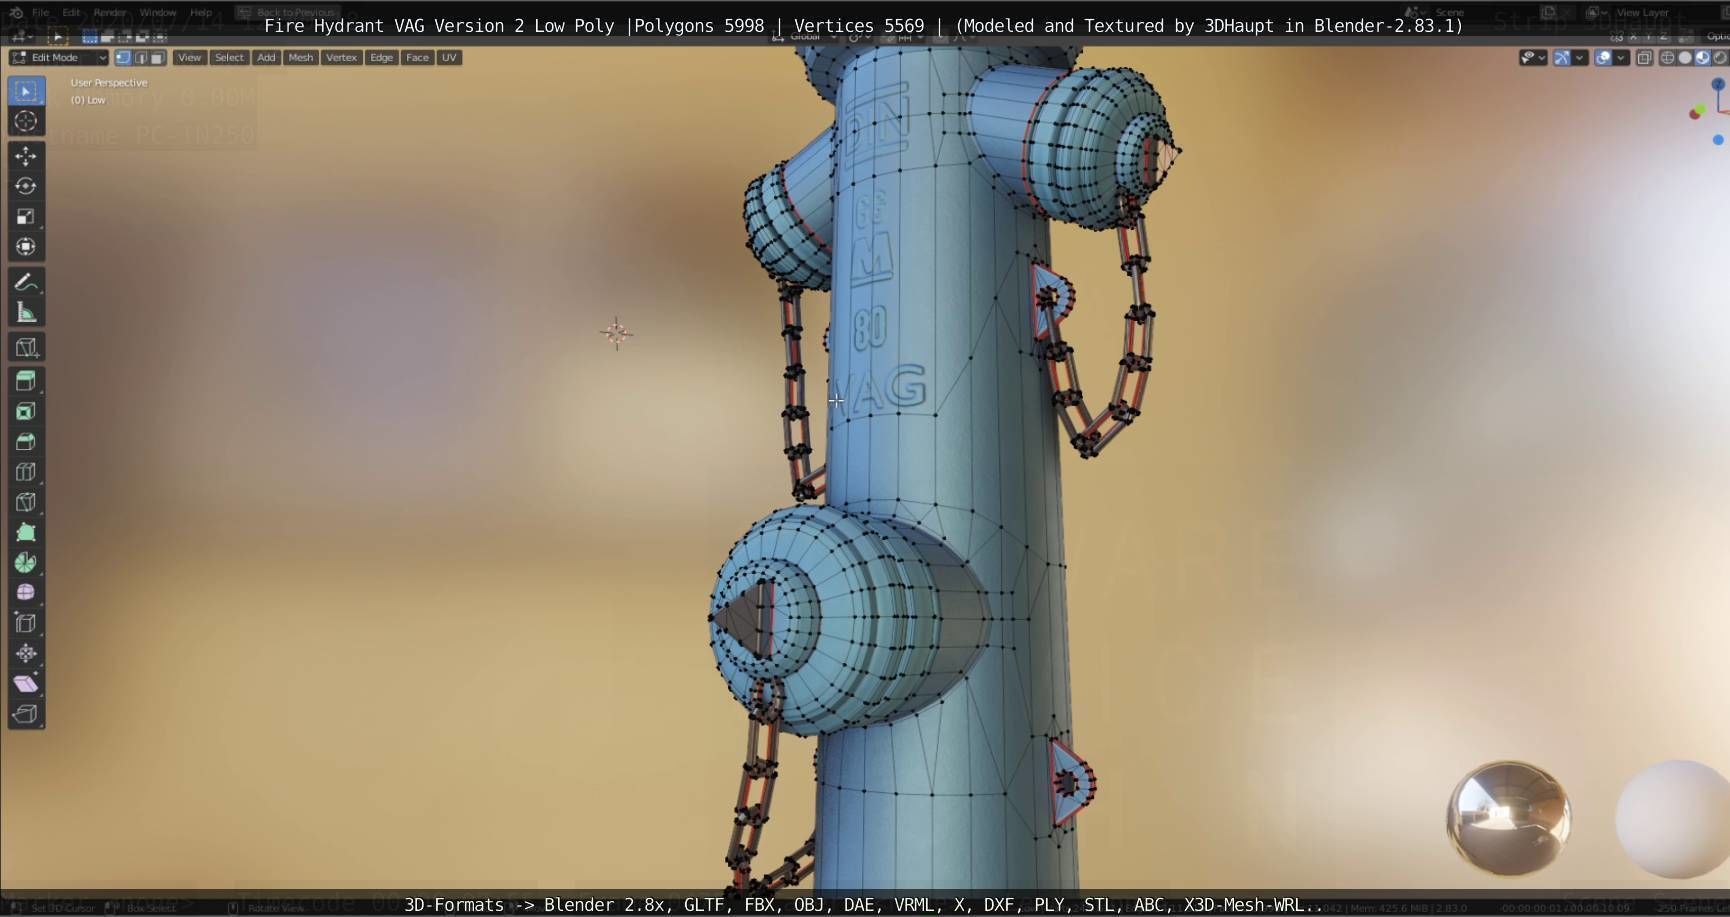Enable edge select mode
This screenshot has width=1730, height=917.
pyautogui.click(x=140, y=58)
